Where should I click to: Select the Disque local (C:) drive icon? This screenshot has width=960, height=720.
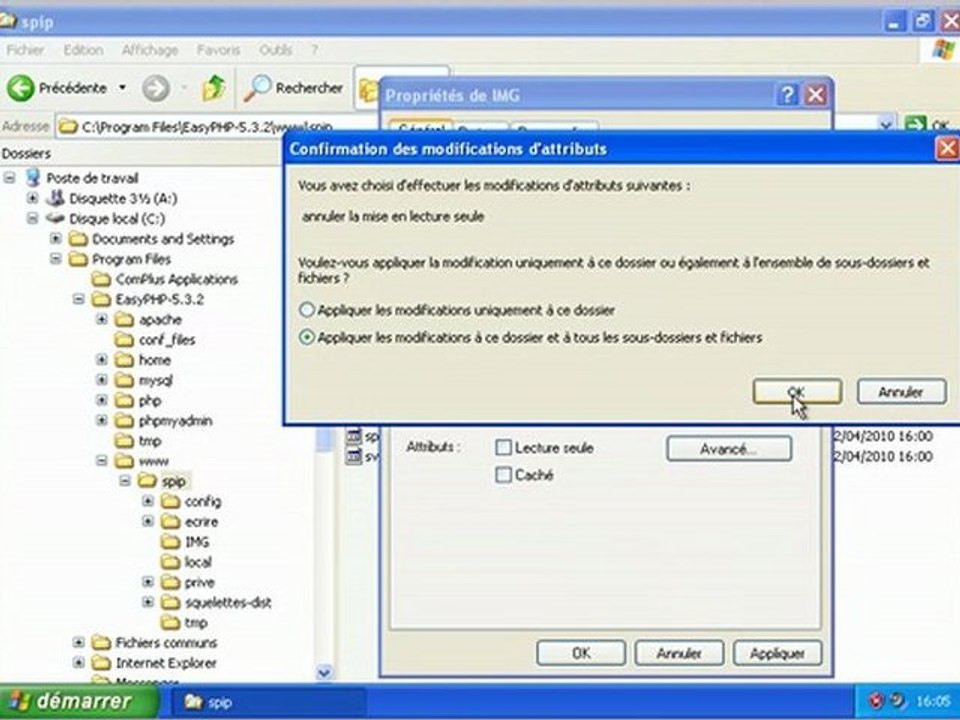(x=56, y=218)
